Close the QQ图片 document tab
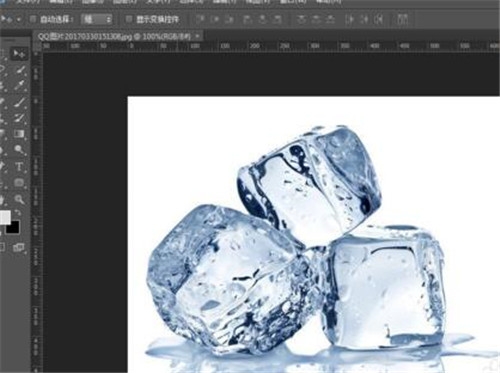 [x=198, y=36]
